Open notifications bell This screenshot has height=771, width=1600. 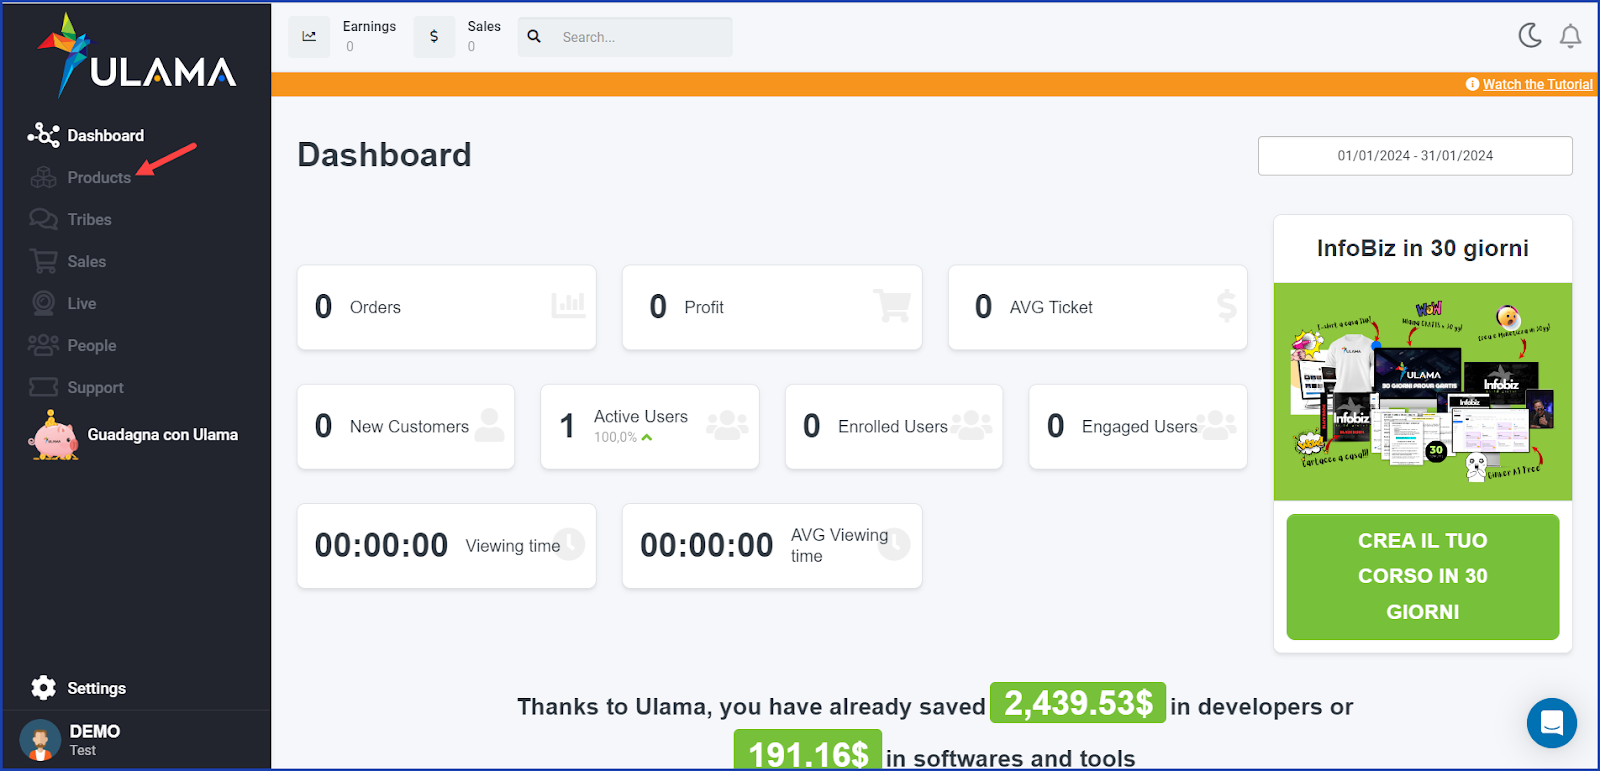pos(1571,36)
